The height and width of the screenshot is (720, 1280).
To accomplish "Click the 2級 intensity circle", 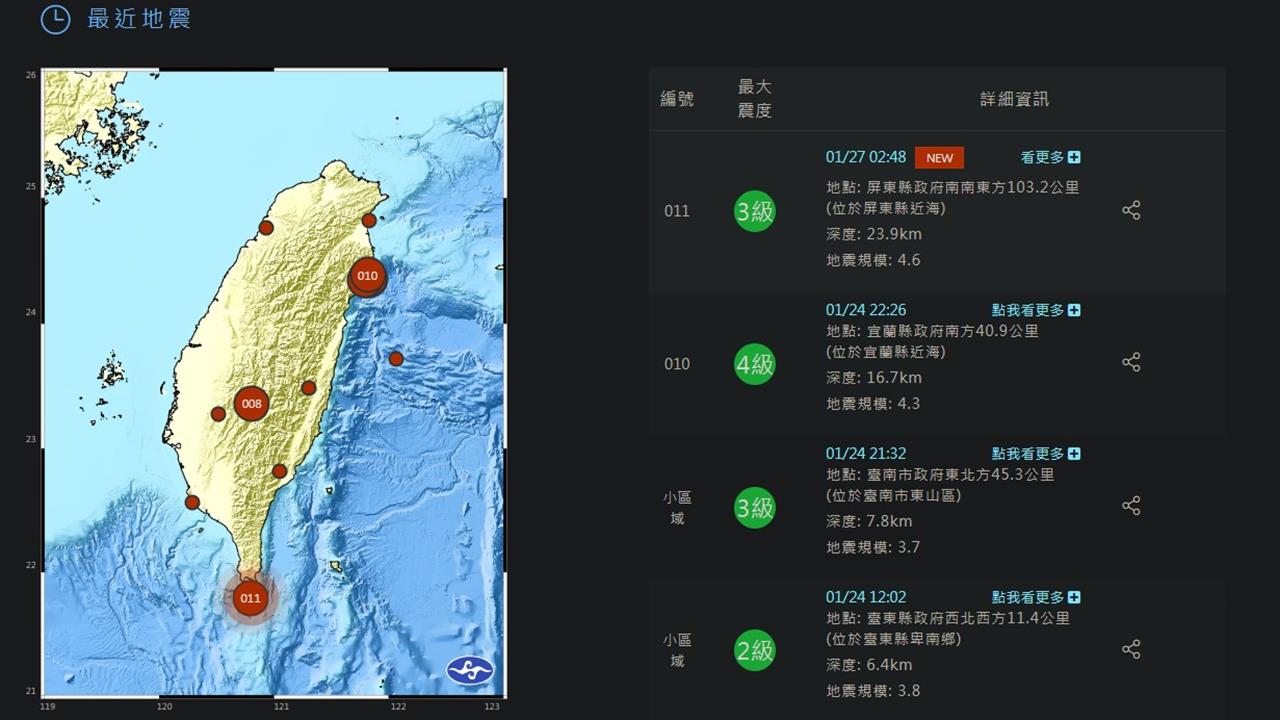I will tap(755, 651).
